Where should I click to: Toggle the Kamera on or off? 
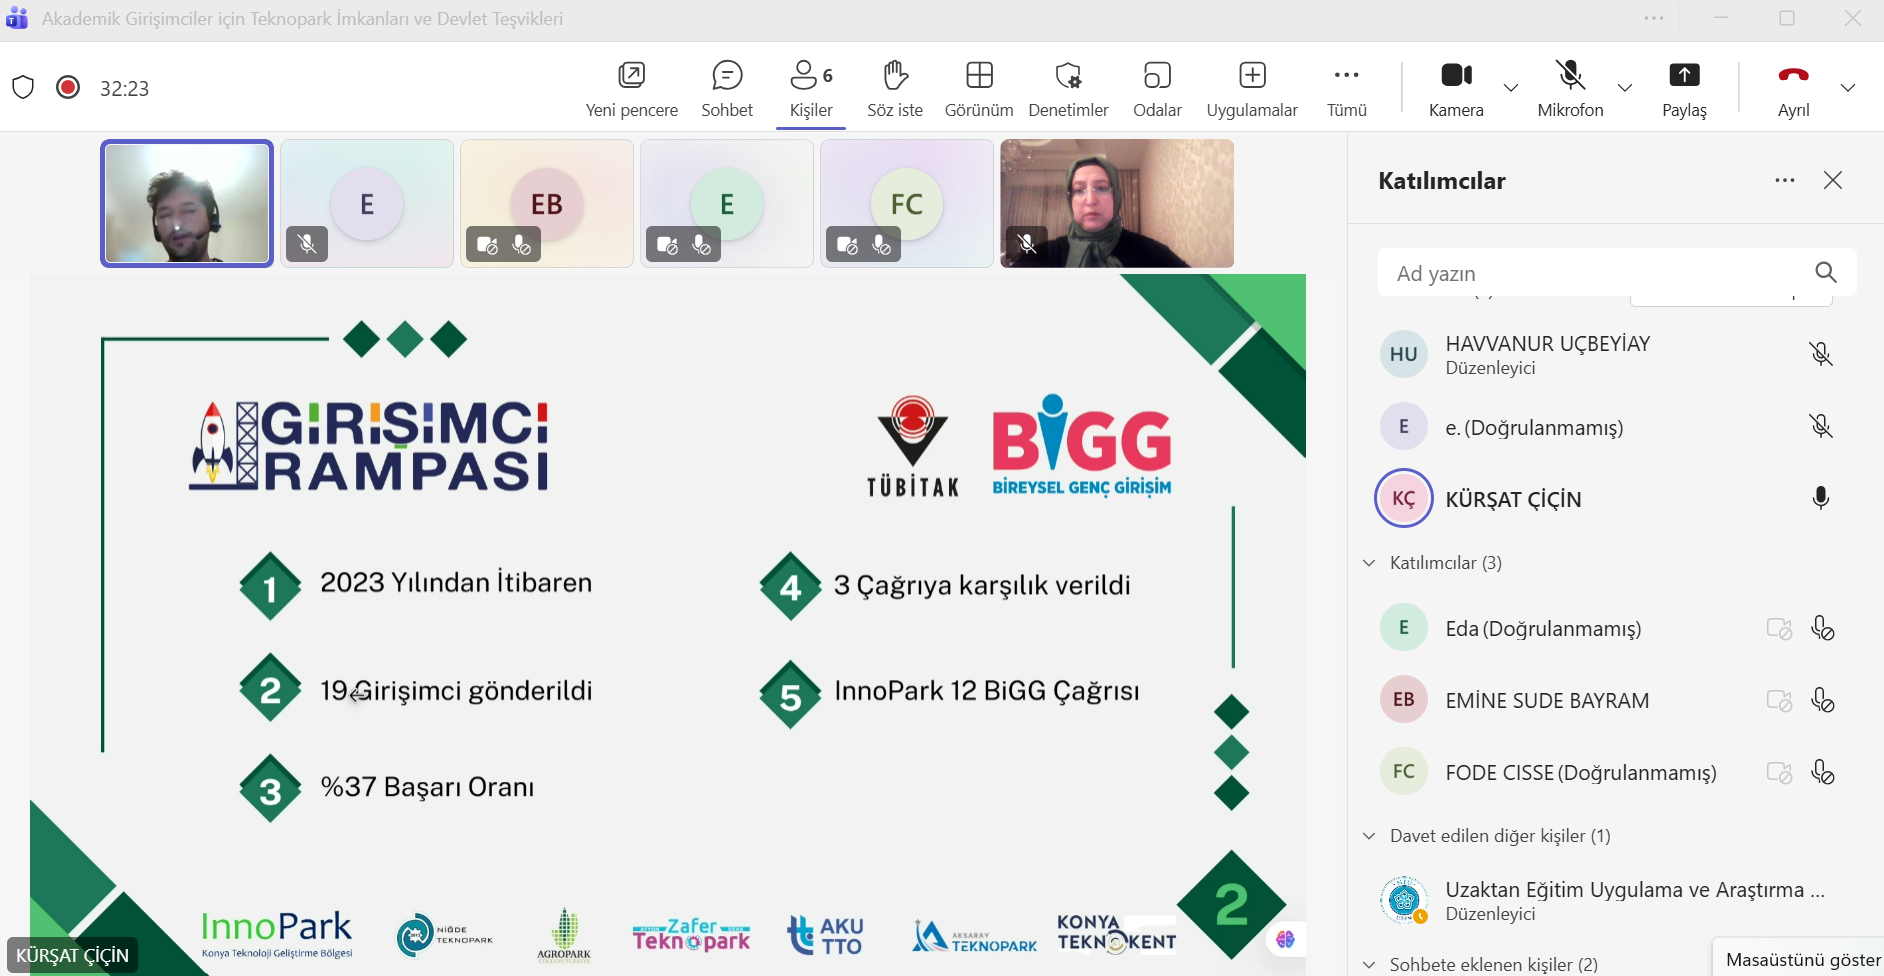(x=1456, y=88)
